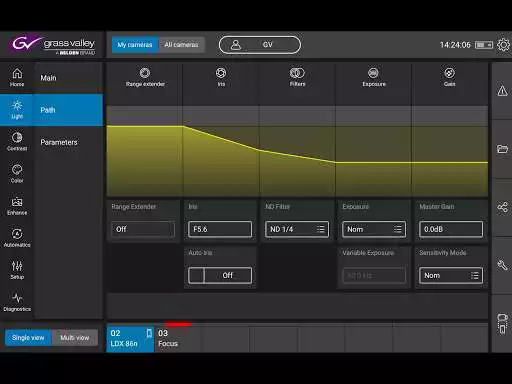Open the wrench tools icon

[x=502, y=265]
